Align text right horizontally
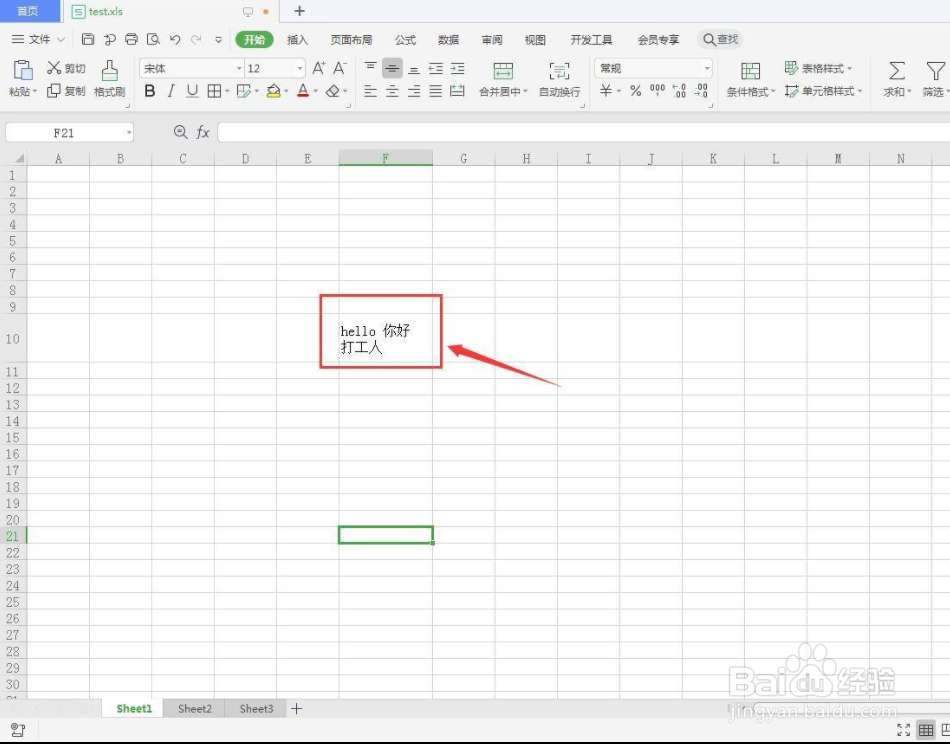The height and width of the screenshot is (744, 950). tap(414, 91)
